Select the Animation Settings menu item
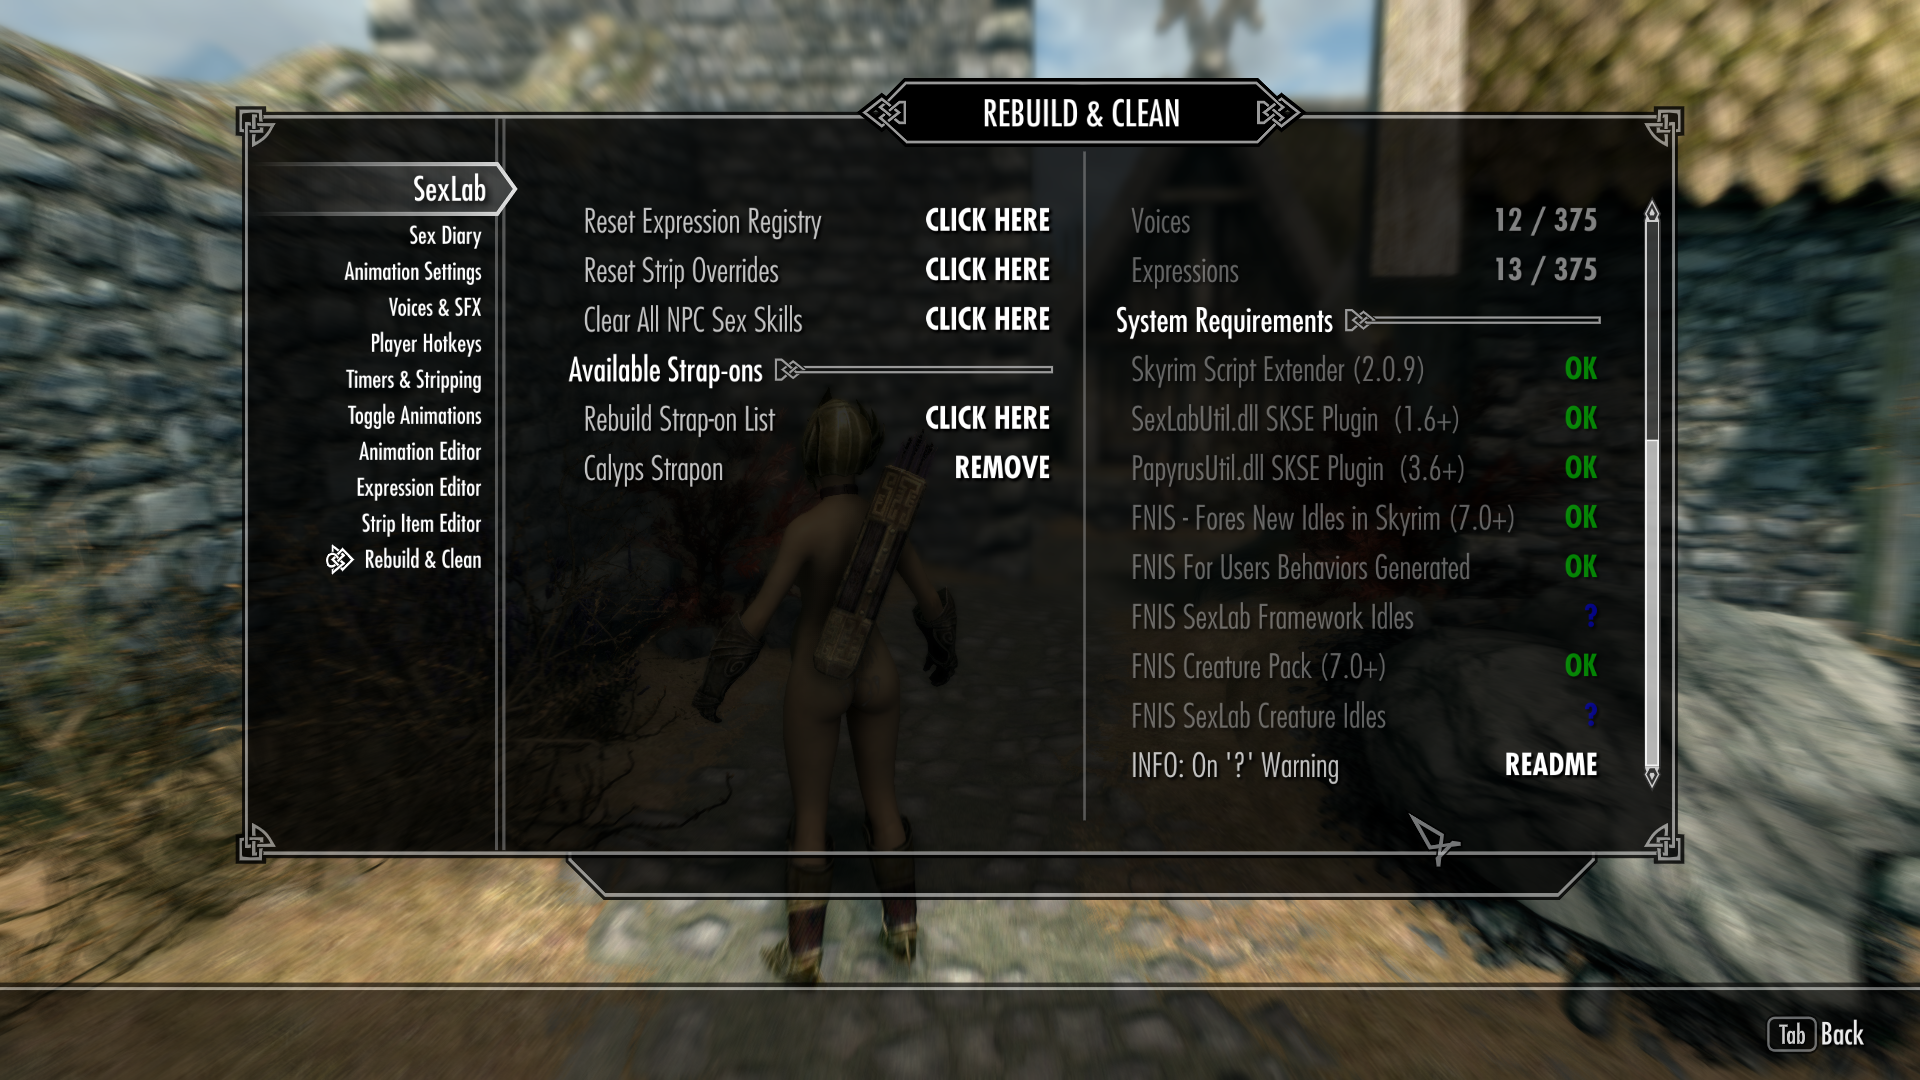The height and width of the screenshot is (1080, 1920). 410,270
